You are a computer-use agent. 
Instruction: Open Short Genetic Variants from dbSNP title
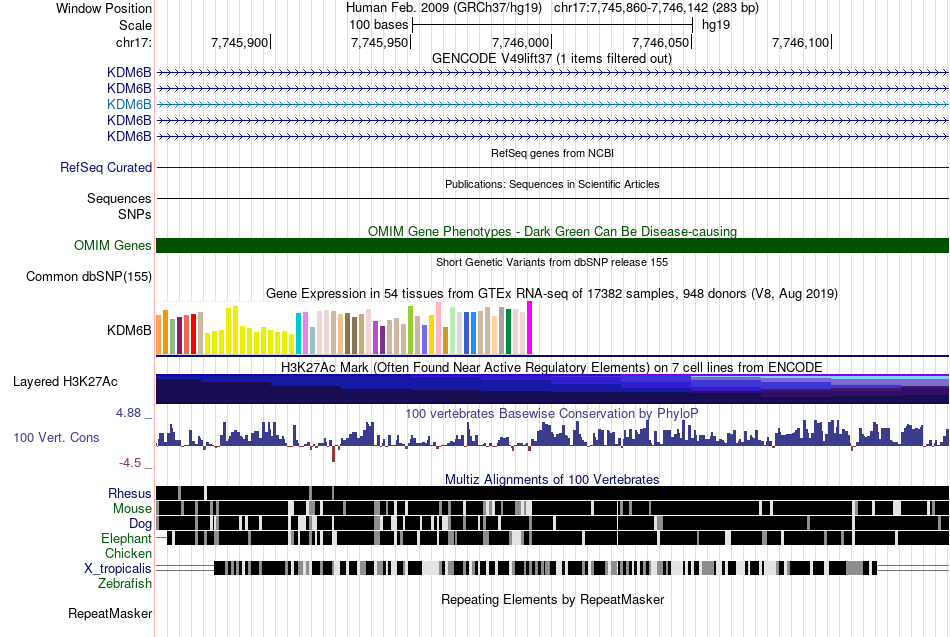point(552,262)
